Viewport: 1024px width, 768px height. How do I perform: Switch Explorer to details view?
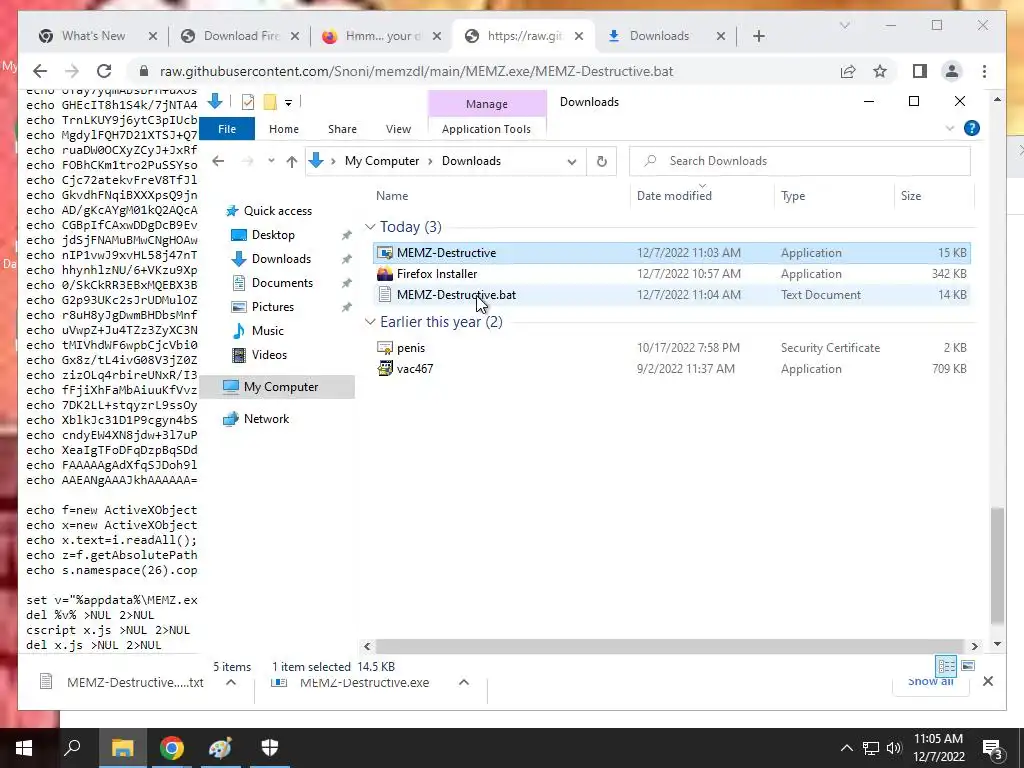coord(946,666)
